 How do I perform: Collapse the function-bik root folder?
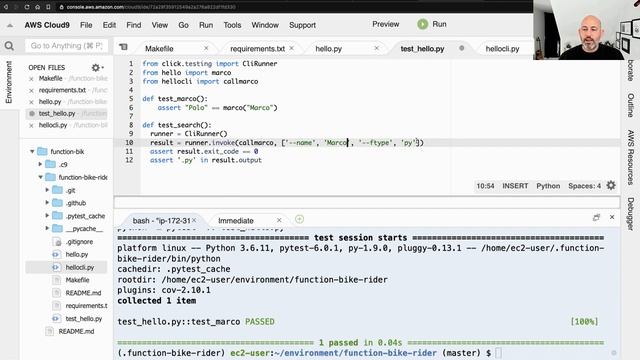click(32, 151)
